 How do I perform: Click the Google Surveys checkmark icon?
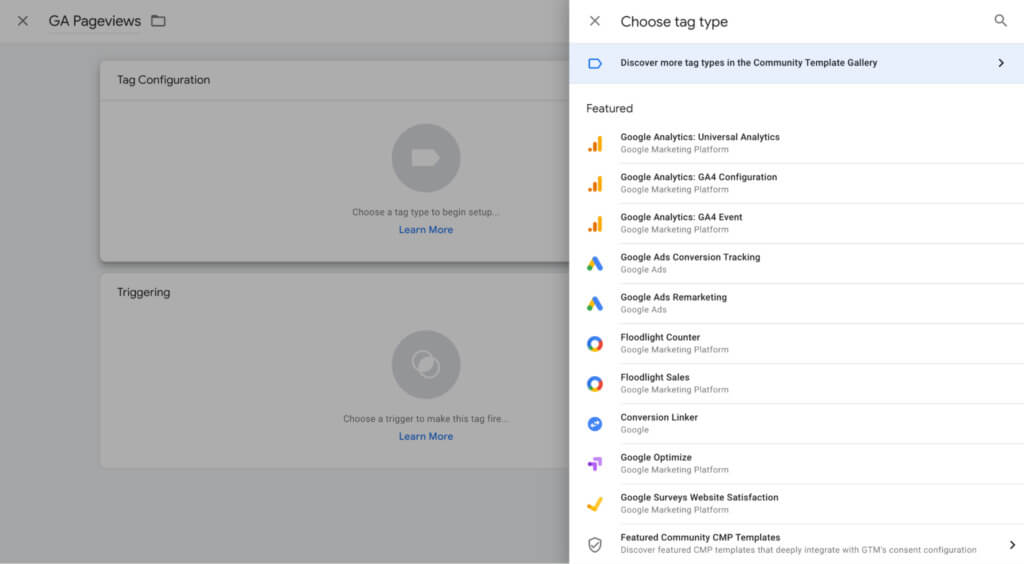(x=595, y=504)
